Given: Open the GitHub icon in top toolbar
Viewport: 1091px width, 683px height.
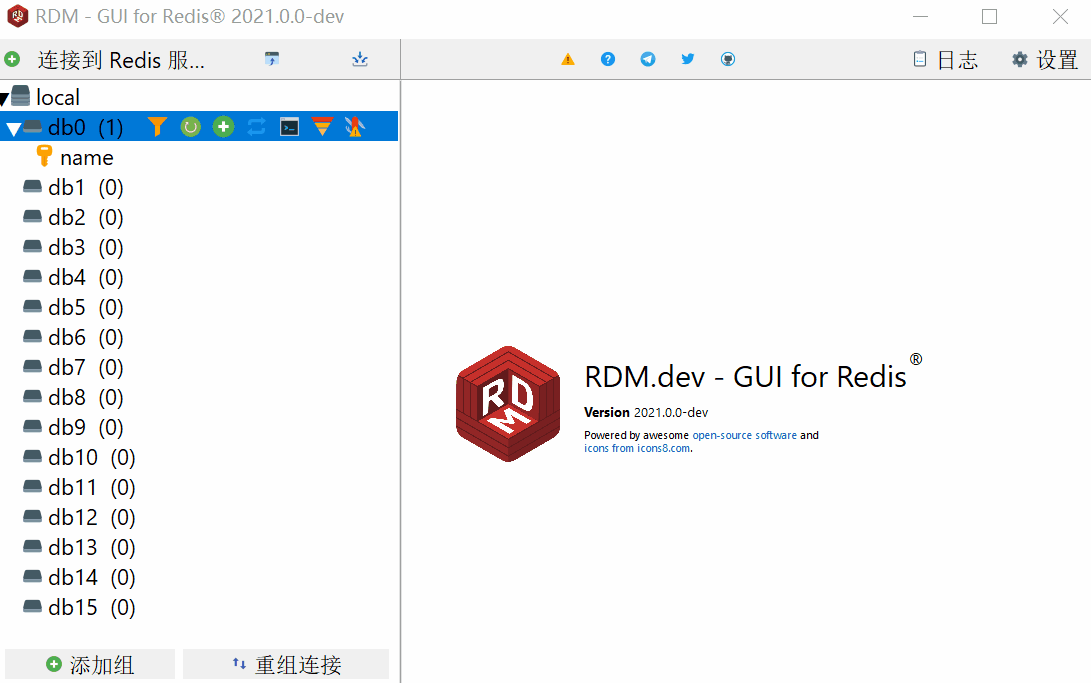Looking at the screenshot, I should (x=727, y=59).
